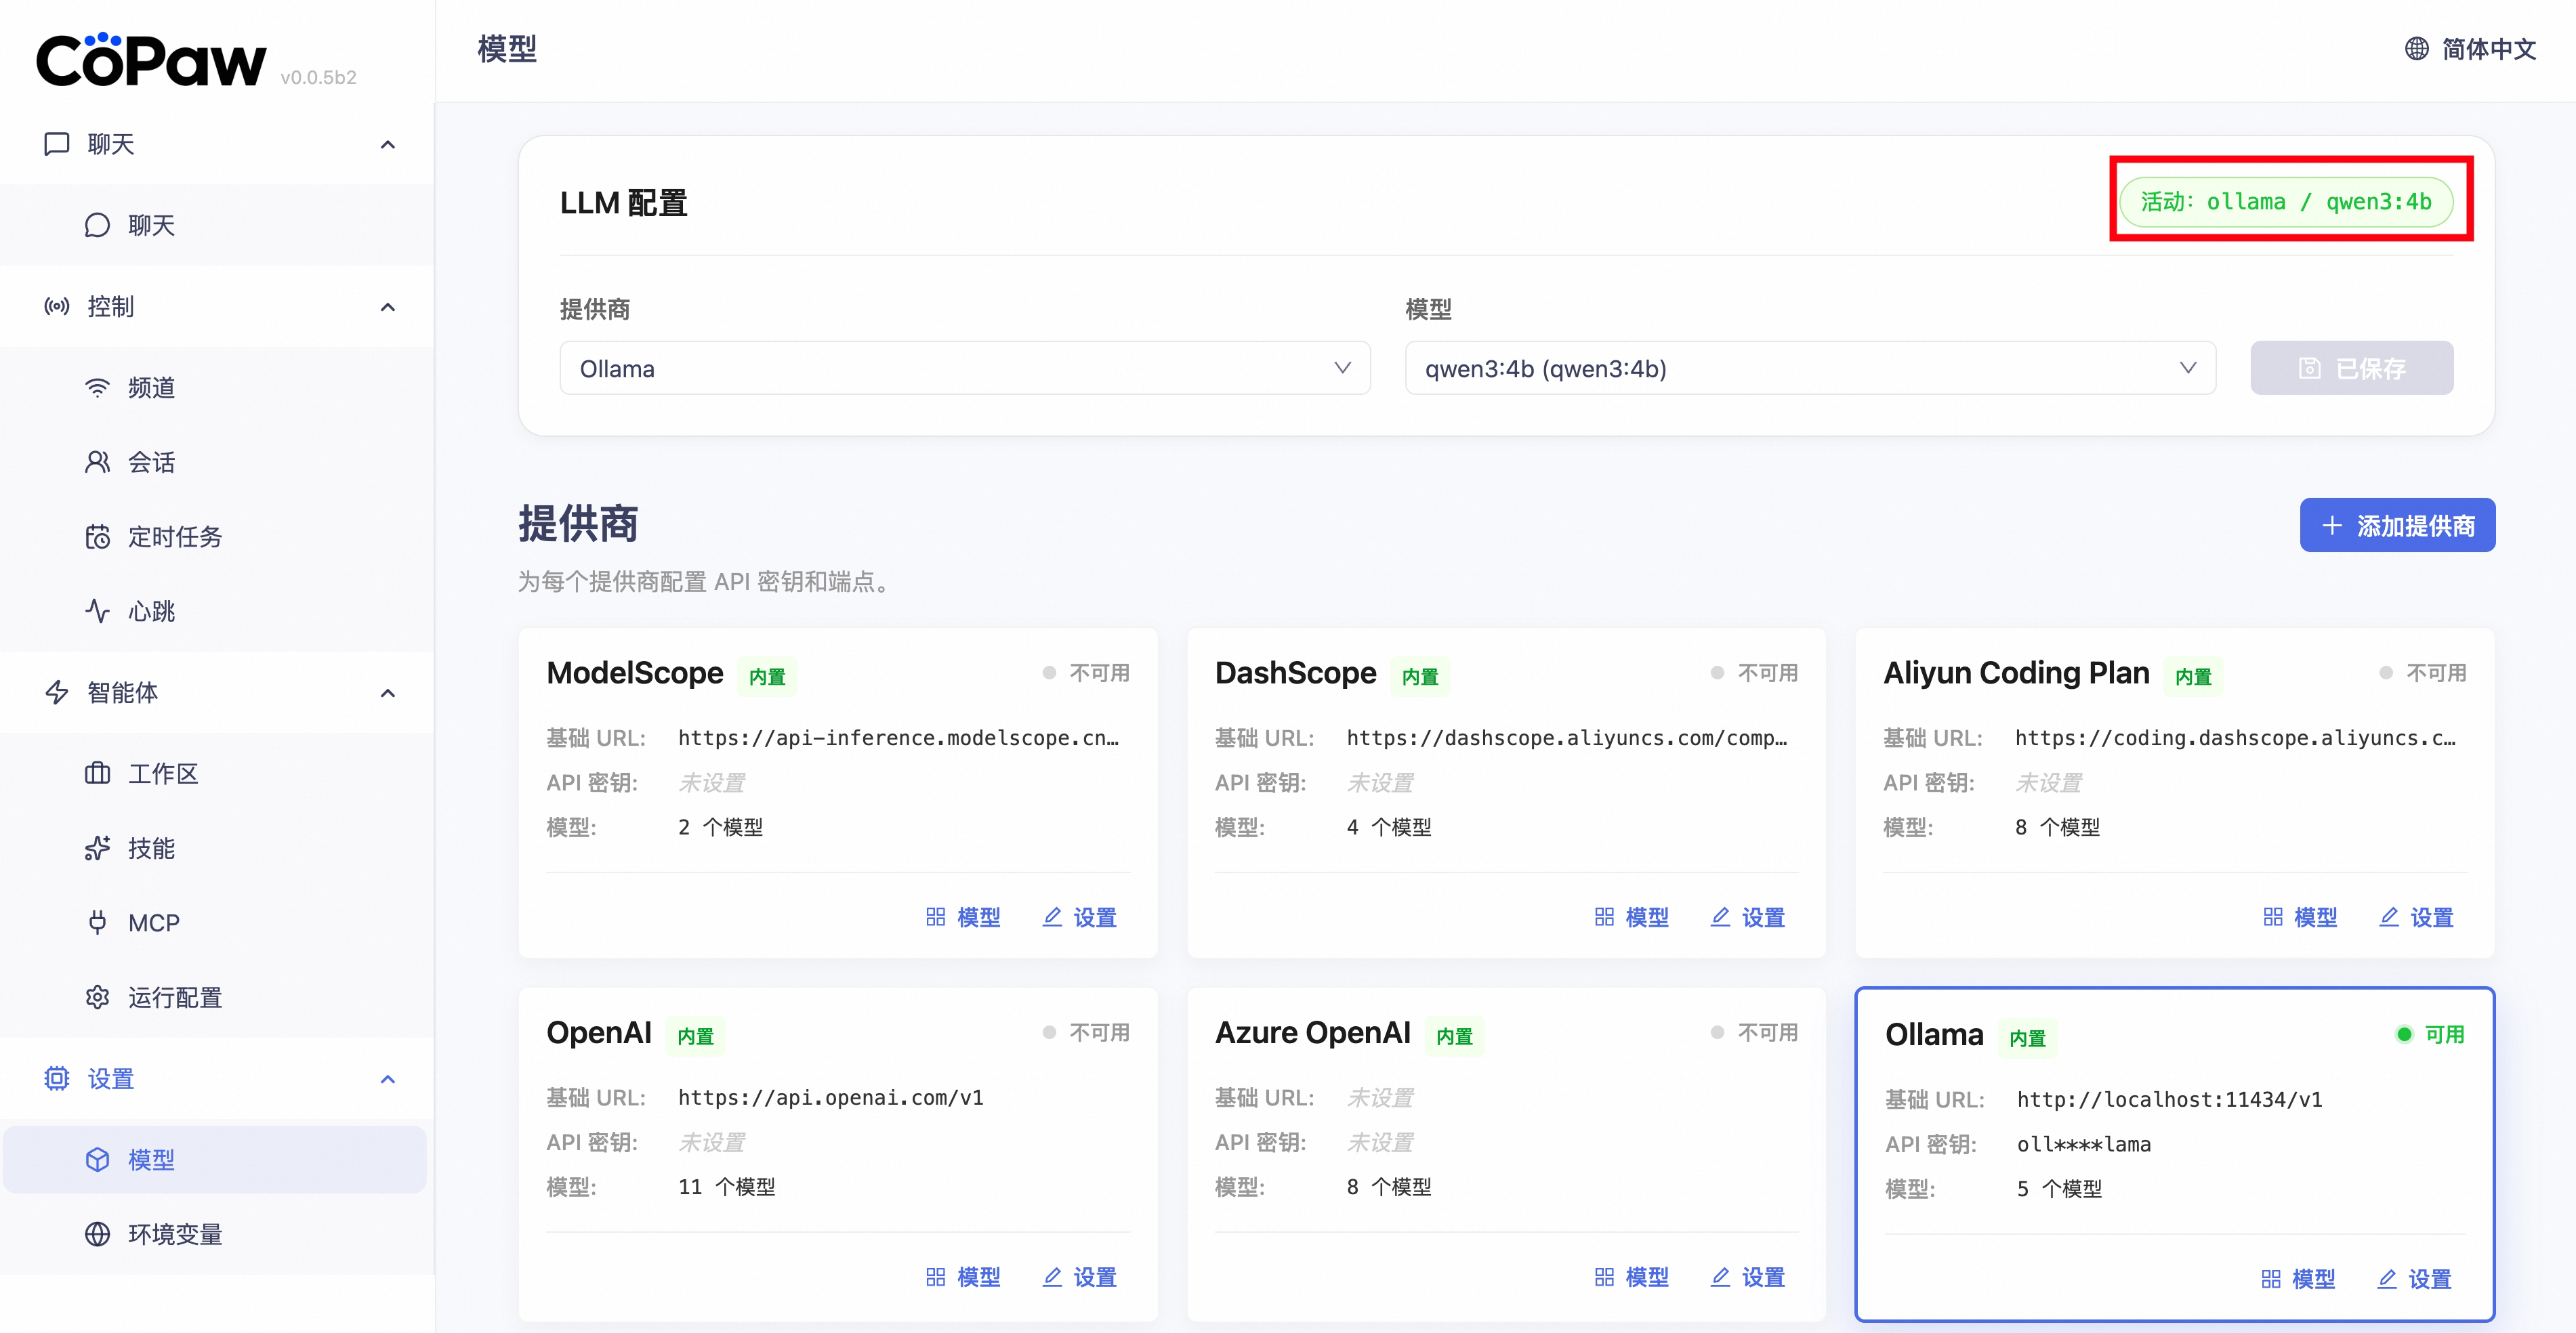Select the 模型 item under 设置

(x=150, y=1159)
